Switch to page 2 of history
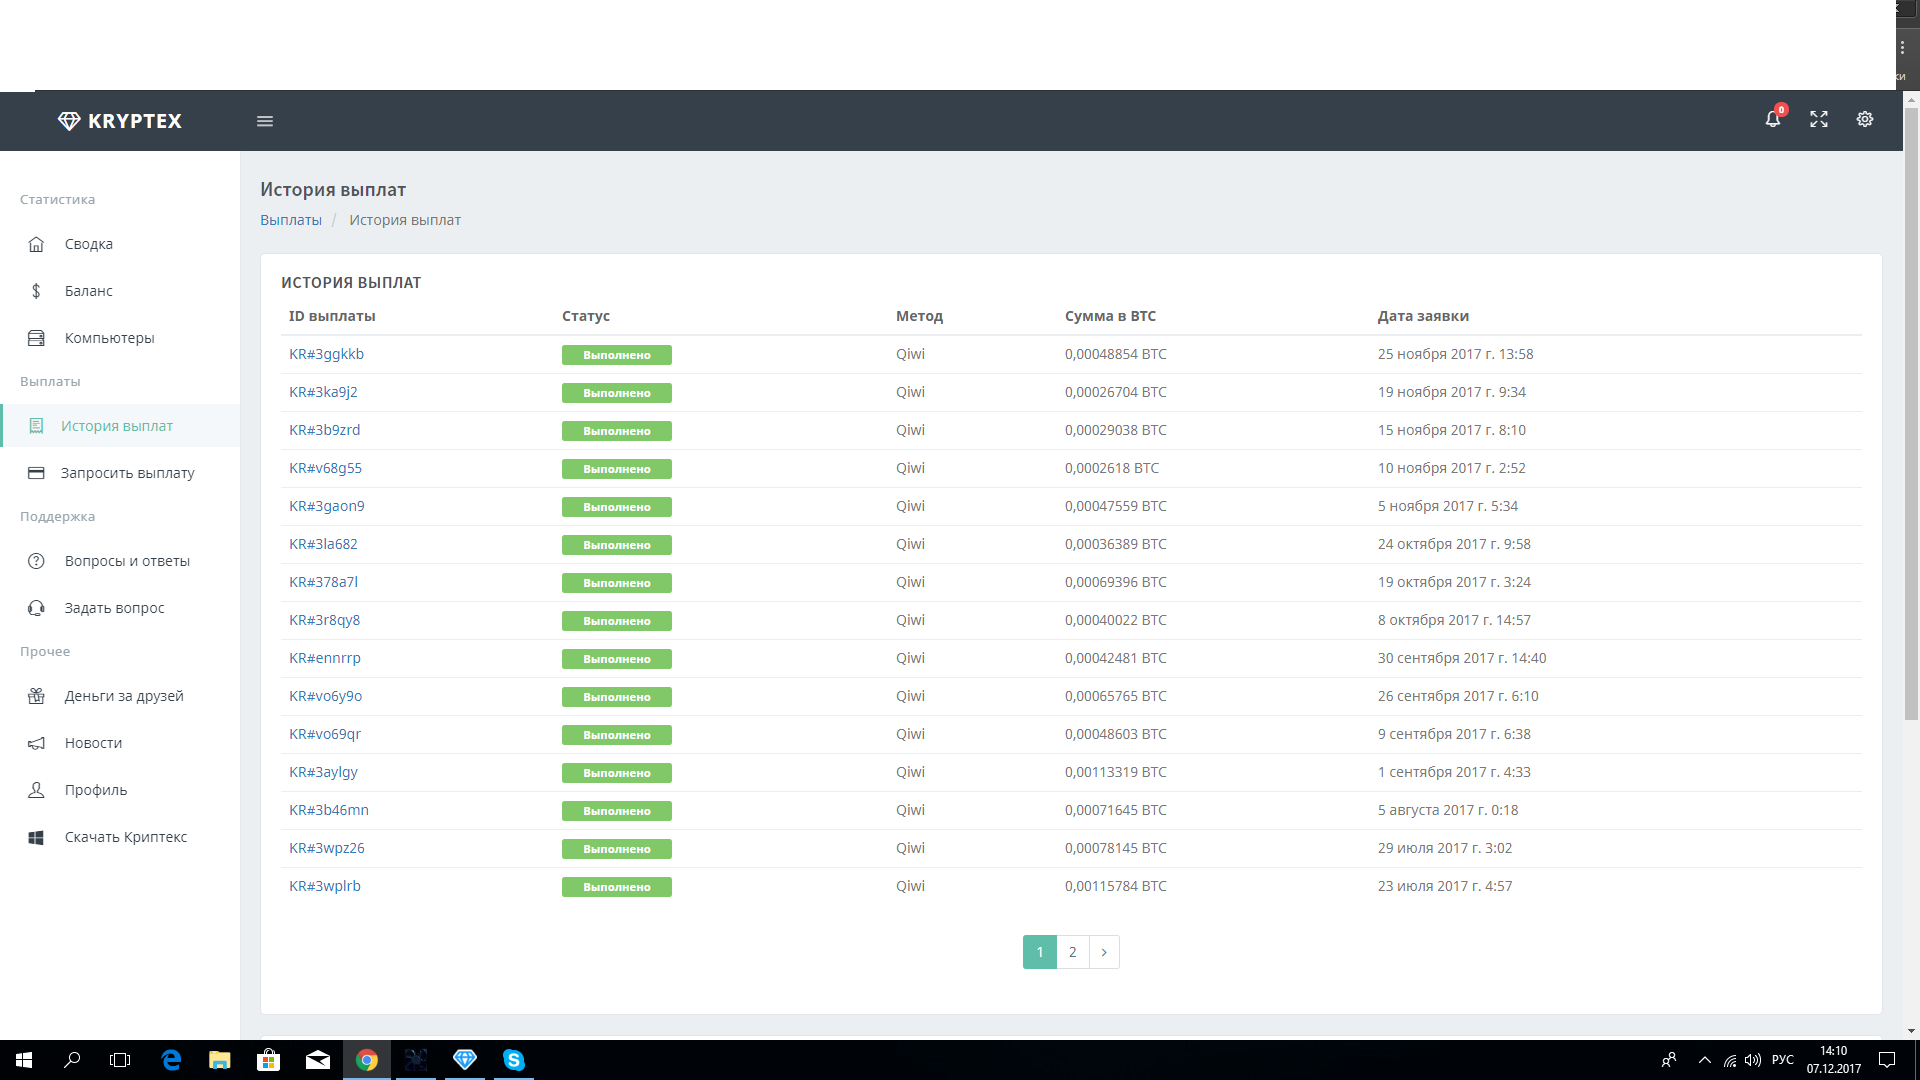1920x1080 pixels. [x=1073, y=952]
